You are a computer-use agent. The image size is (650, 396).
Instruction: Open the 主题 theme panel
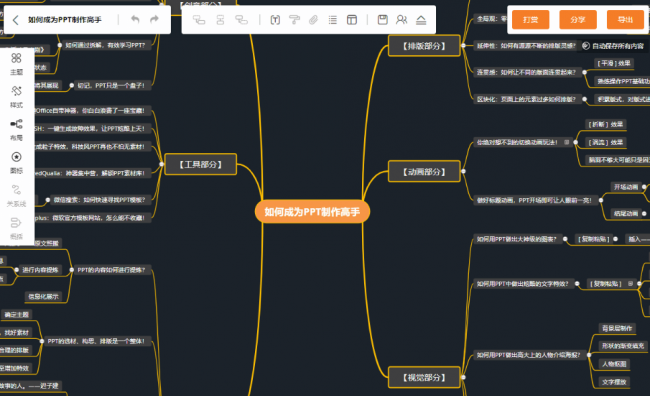coord(16,64)
